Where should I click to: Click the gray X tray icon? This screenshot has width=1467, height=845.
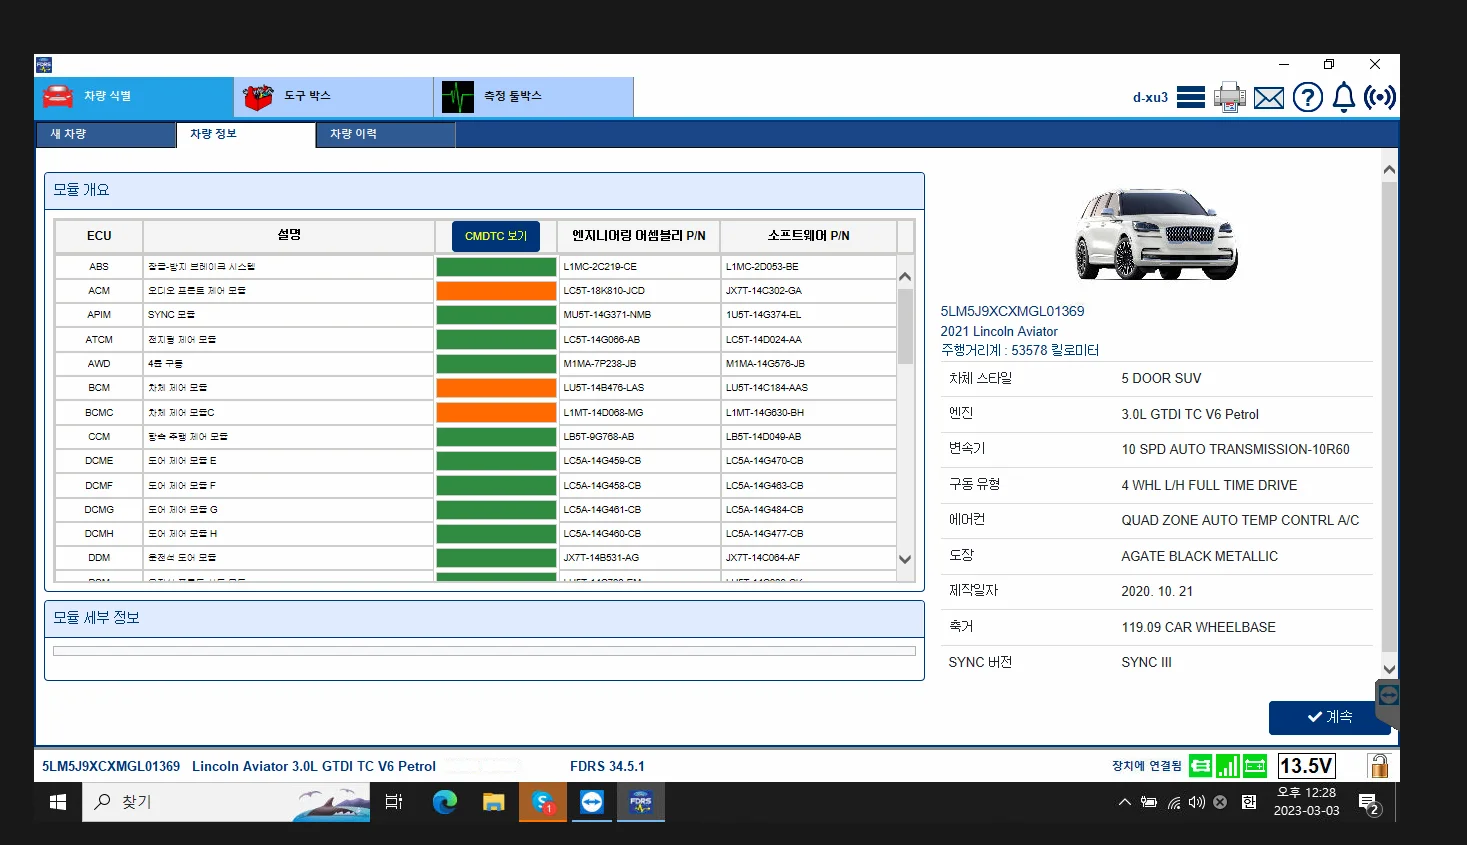click(x=1220, y=802)
